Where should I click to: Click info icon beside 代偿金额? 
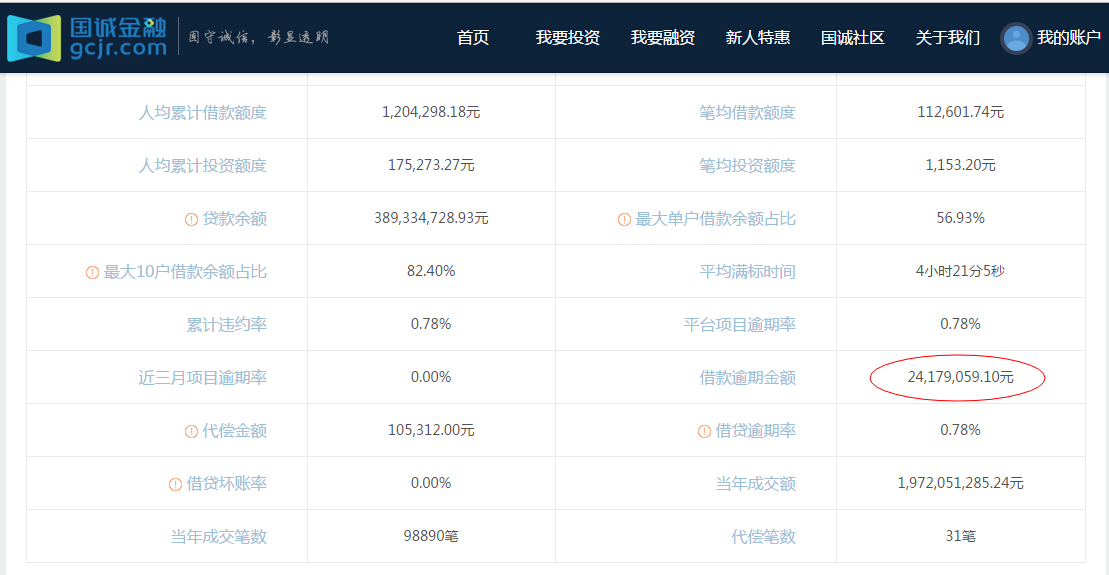click(191, 431)
